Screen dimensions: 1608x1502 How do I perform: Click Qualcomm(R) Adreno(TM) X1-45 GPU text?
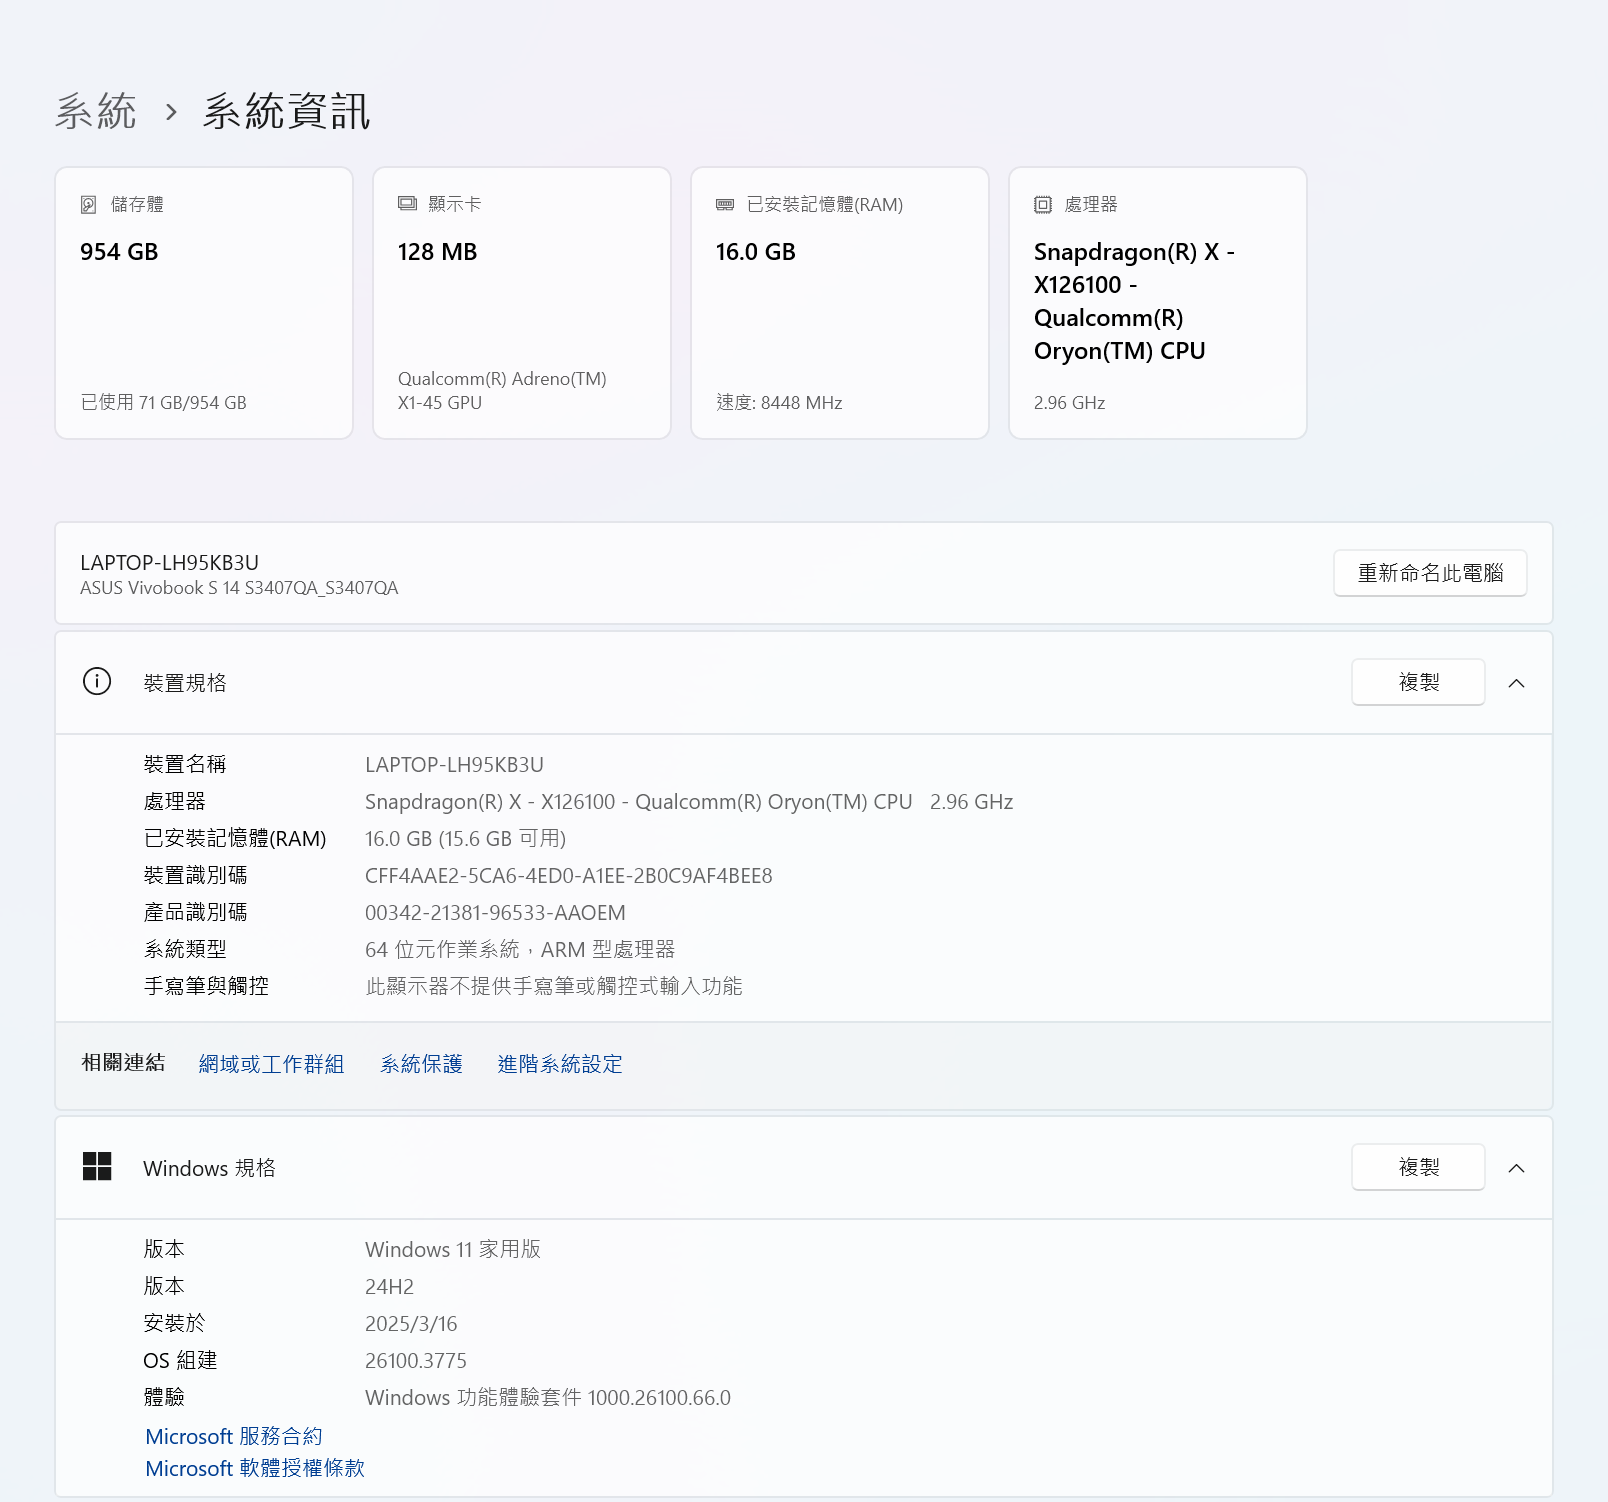point(502,391)
